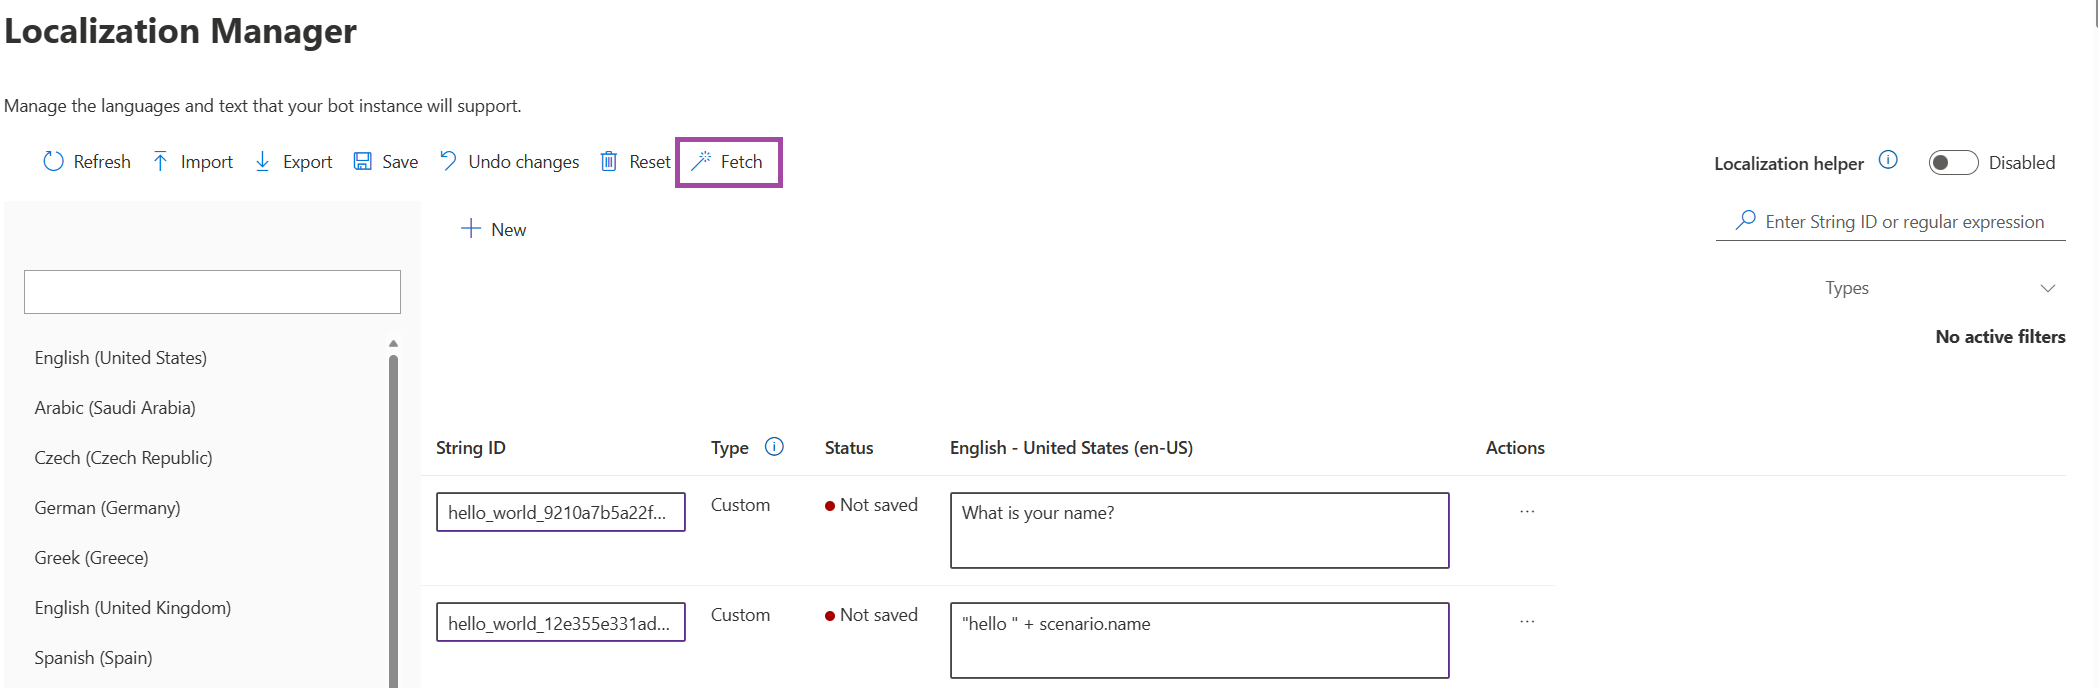Image resolution: width=2098 pixels, height=688 pixels.
Task: Click the Save floppy disk icon
Action: point(362,162)
